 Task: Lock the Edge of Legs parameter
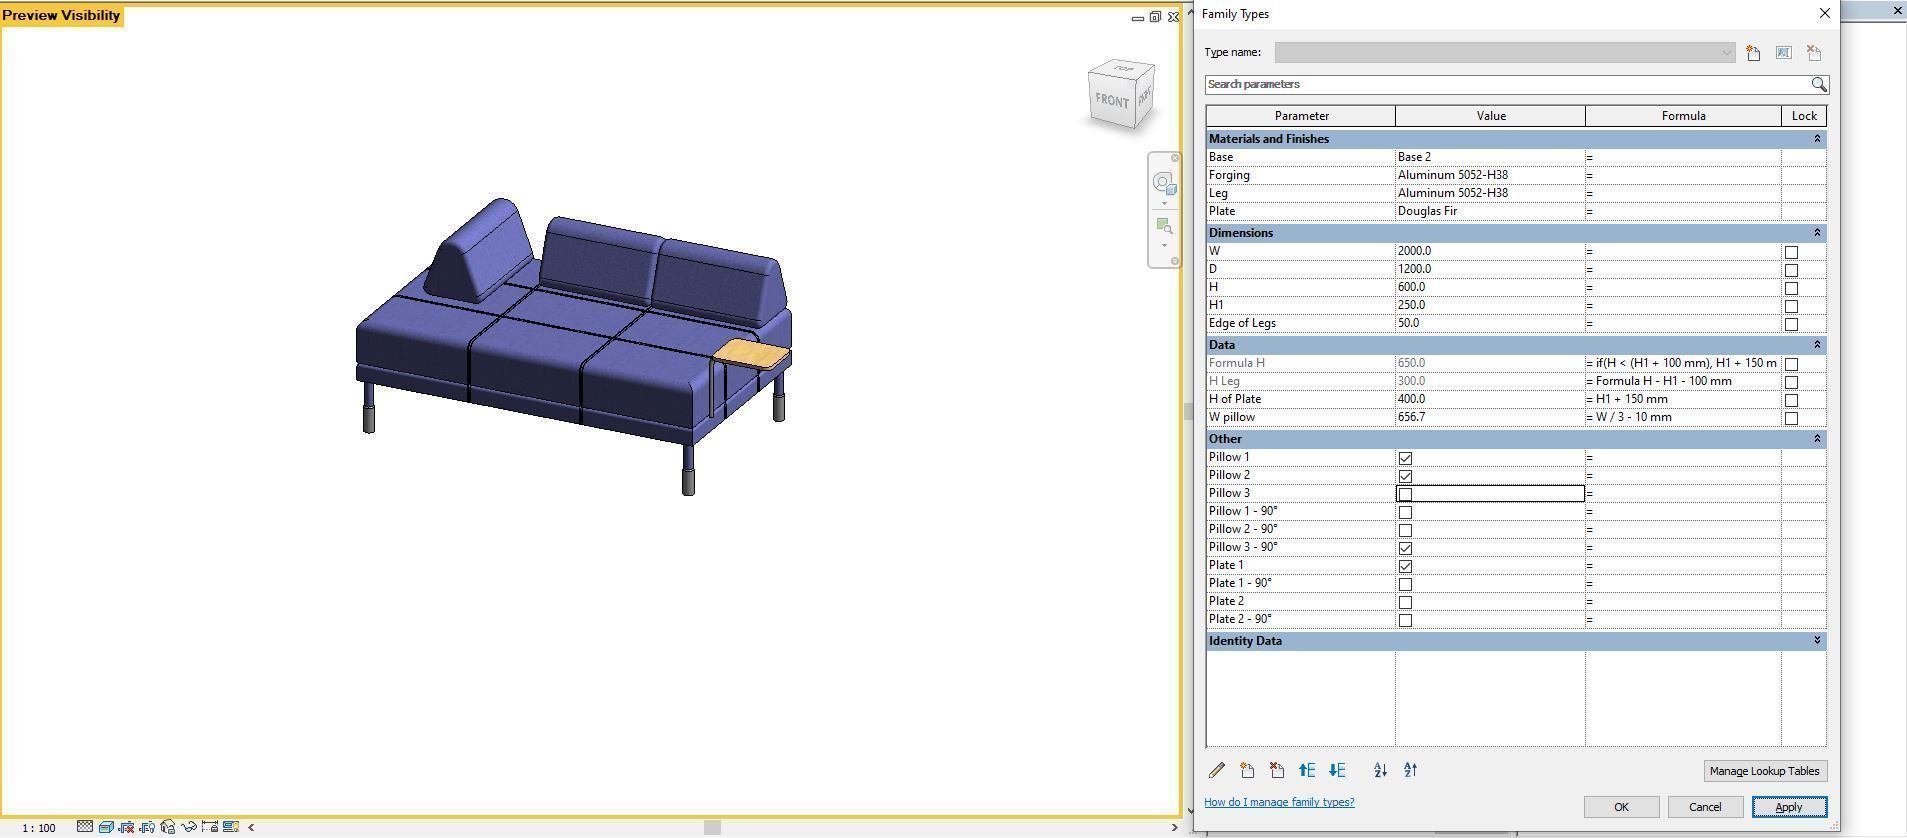1791,324
